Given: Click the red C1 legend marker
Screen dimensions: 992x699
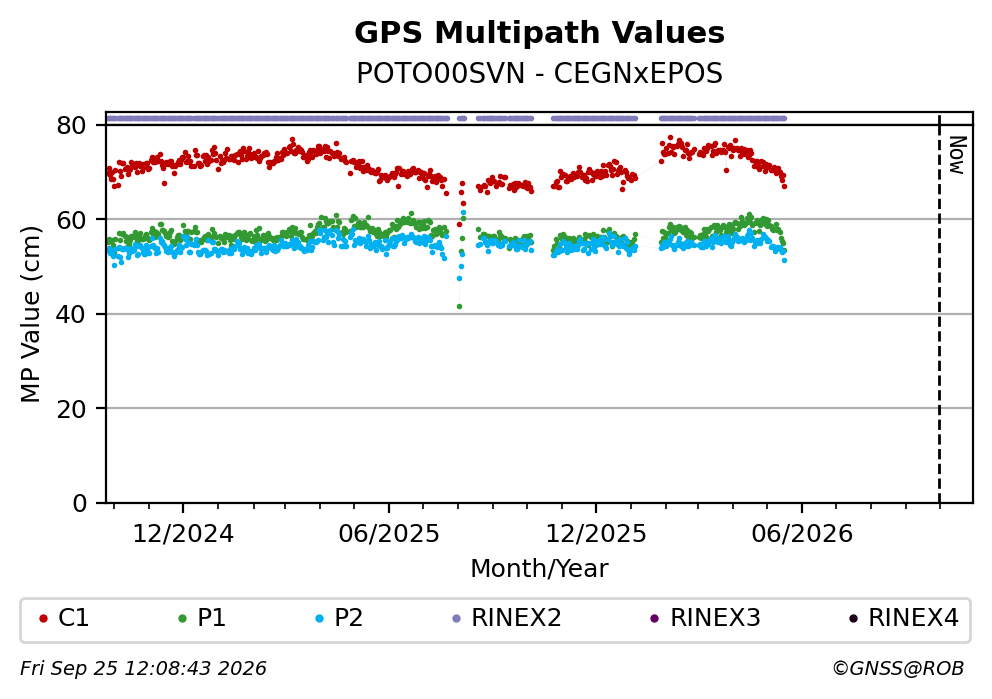Looking at the screenshot, I should click(x=43, y=619).
